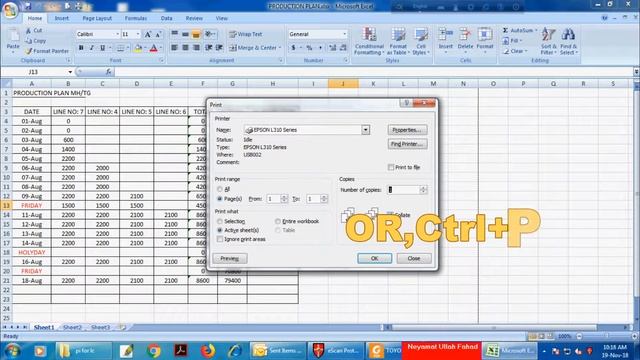Image resolution: width=640 pixels, height=360 pixels.
Task: Open Sort & Filter
Action: 548,41
